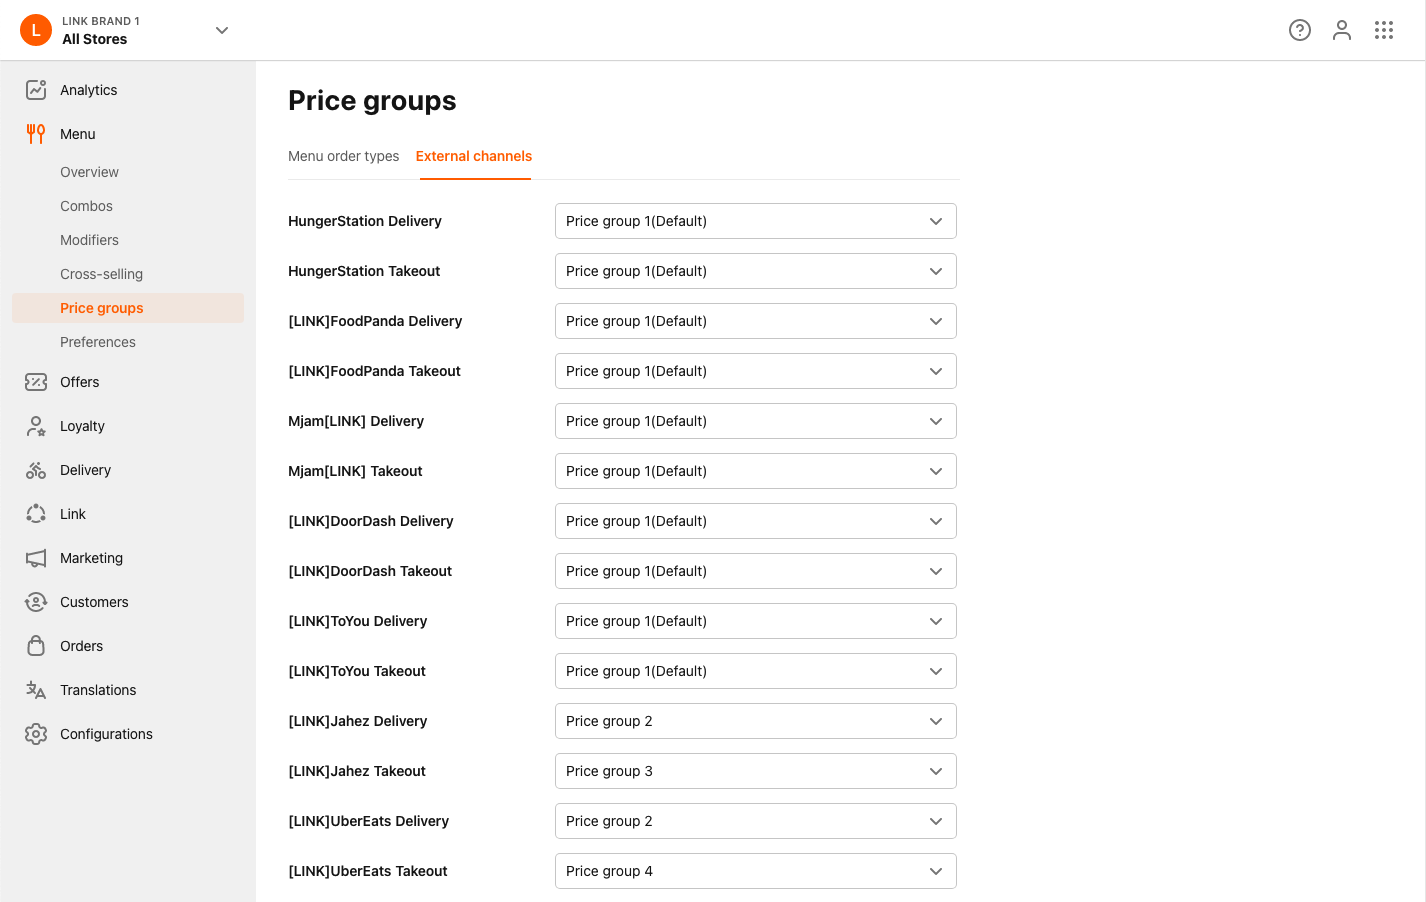Open [LINK]FoodPanda Delivery price group dropdown
The height and width of the screenshot is (902, 1426).
(x=756, y=321)
